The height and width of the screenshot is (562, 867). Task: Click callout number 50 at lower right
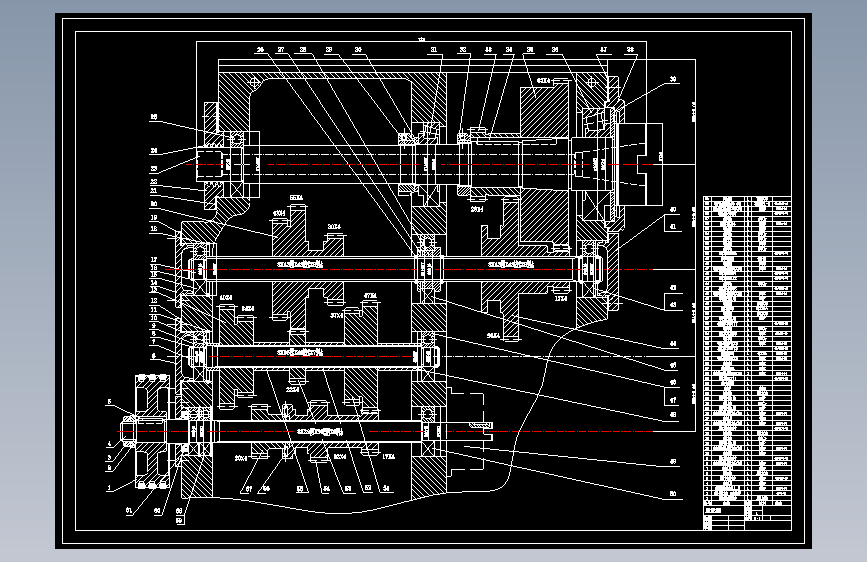pyautogui.click(x=673, y=493)
